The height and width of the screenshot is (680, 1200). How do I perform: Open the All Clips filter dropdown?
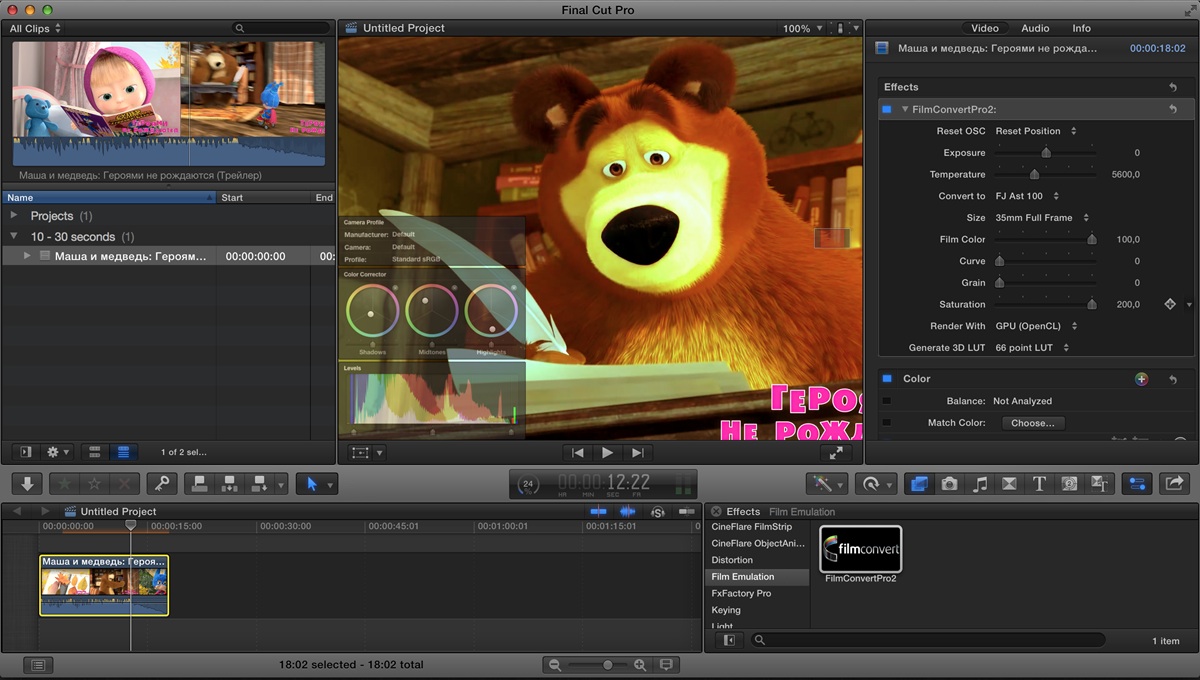tap(36, 28)
